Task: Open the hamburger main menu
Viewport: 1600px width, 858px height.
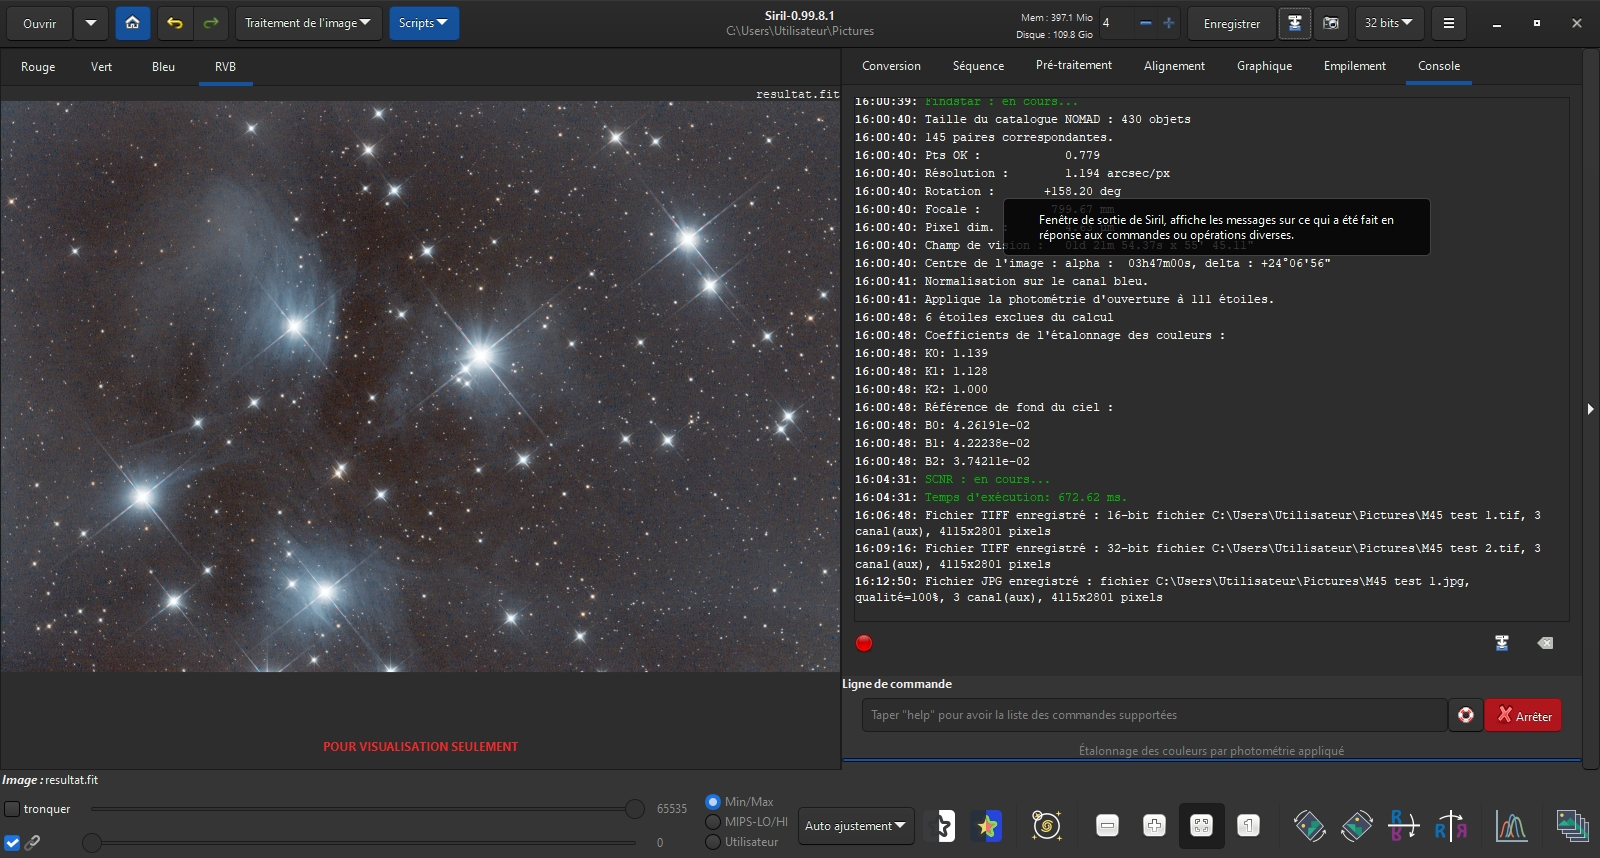Action: pyautogui.click(x=1448, y=23)
